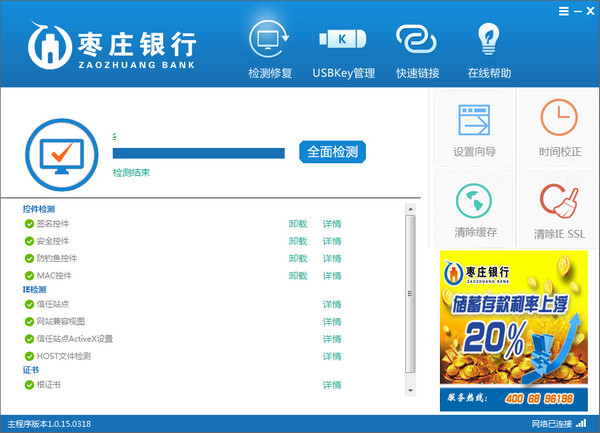Open the 检测修复 monitor icon tab
The height and width of the screenshot is (433, 600).
[270, 39]
